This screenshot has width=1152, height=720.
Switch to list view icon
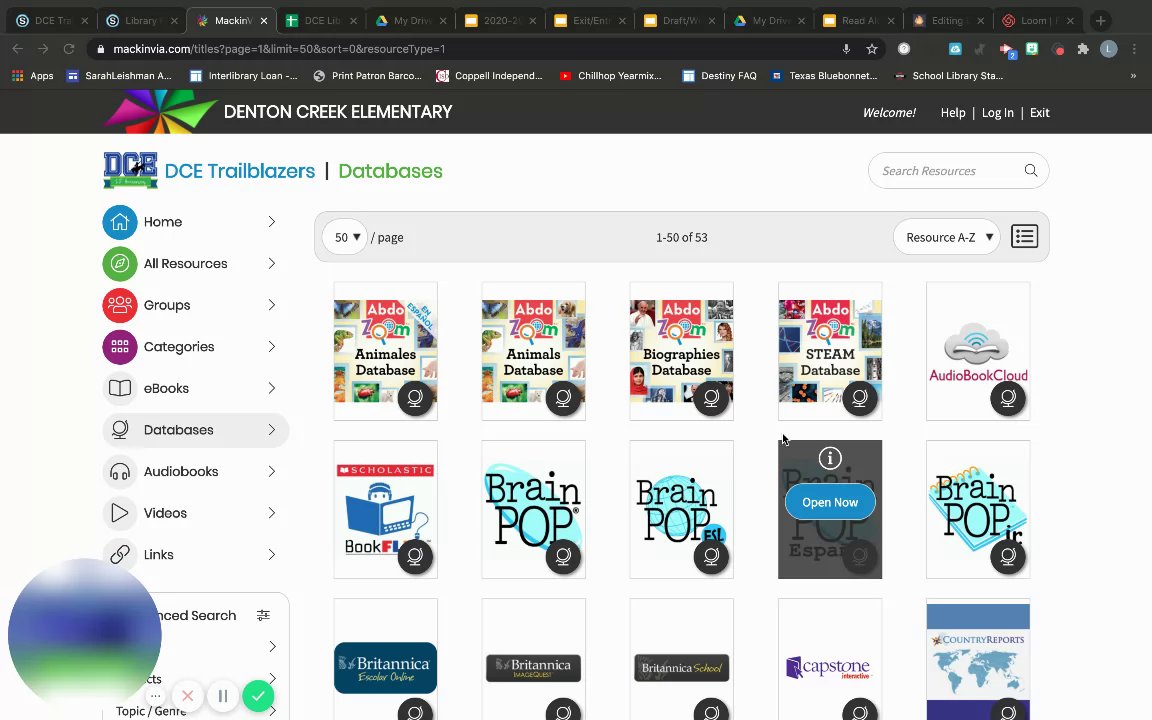(x=1024, y=237)
